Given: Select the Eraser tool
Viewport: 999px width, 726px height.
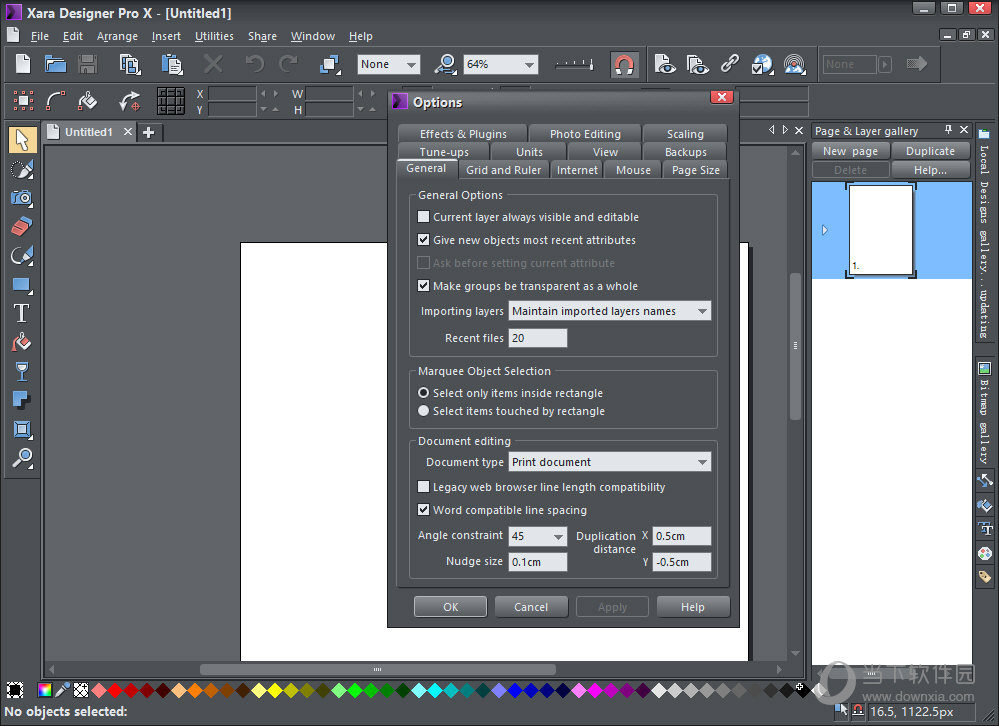Looking at the screenshot, I should point(22,227).
